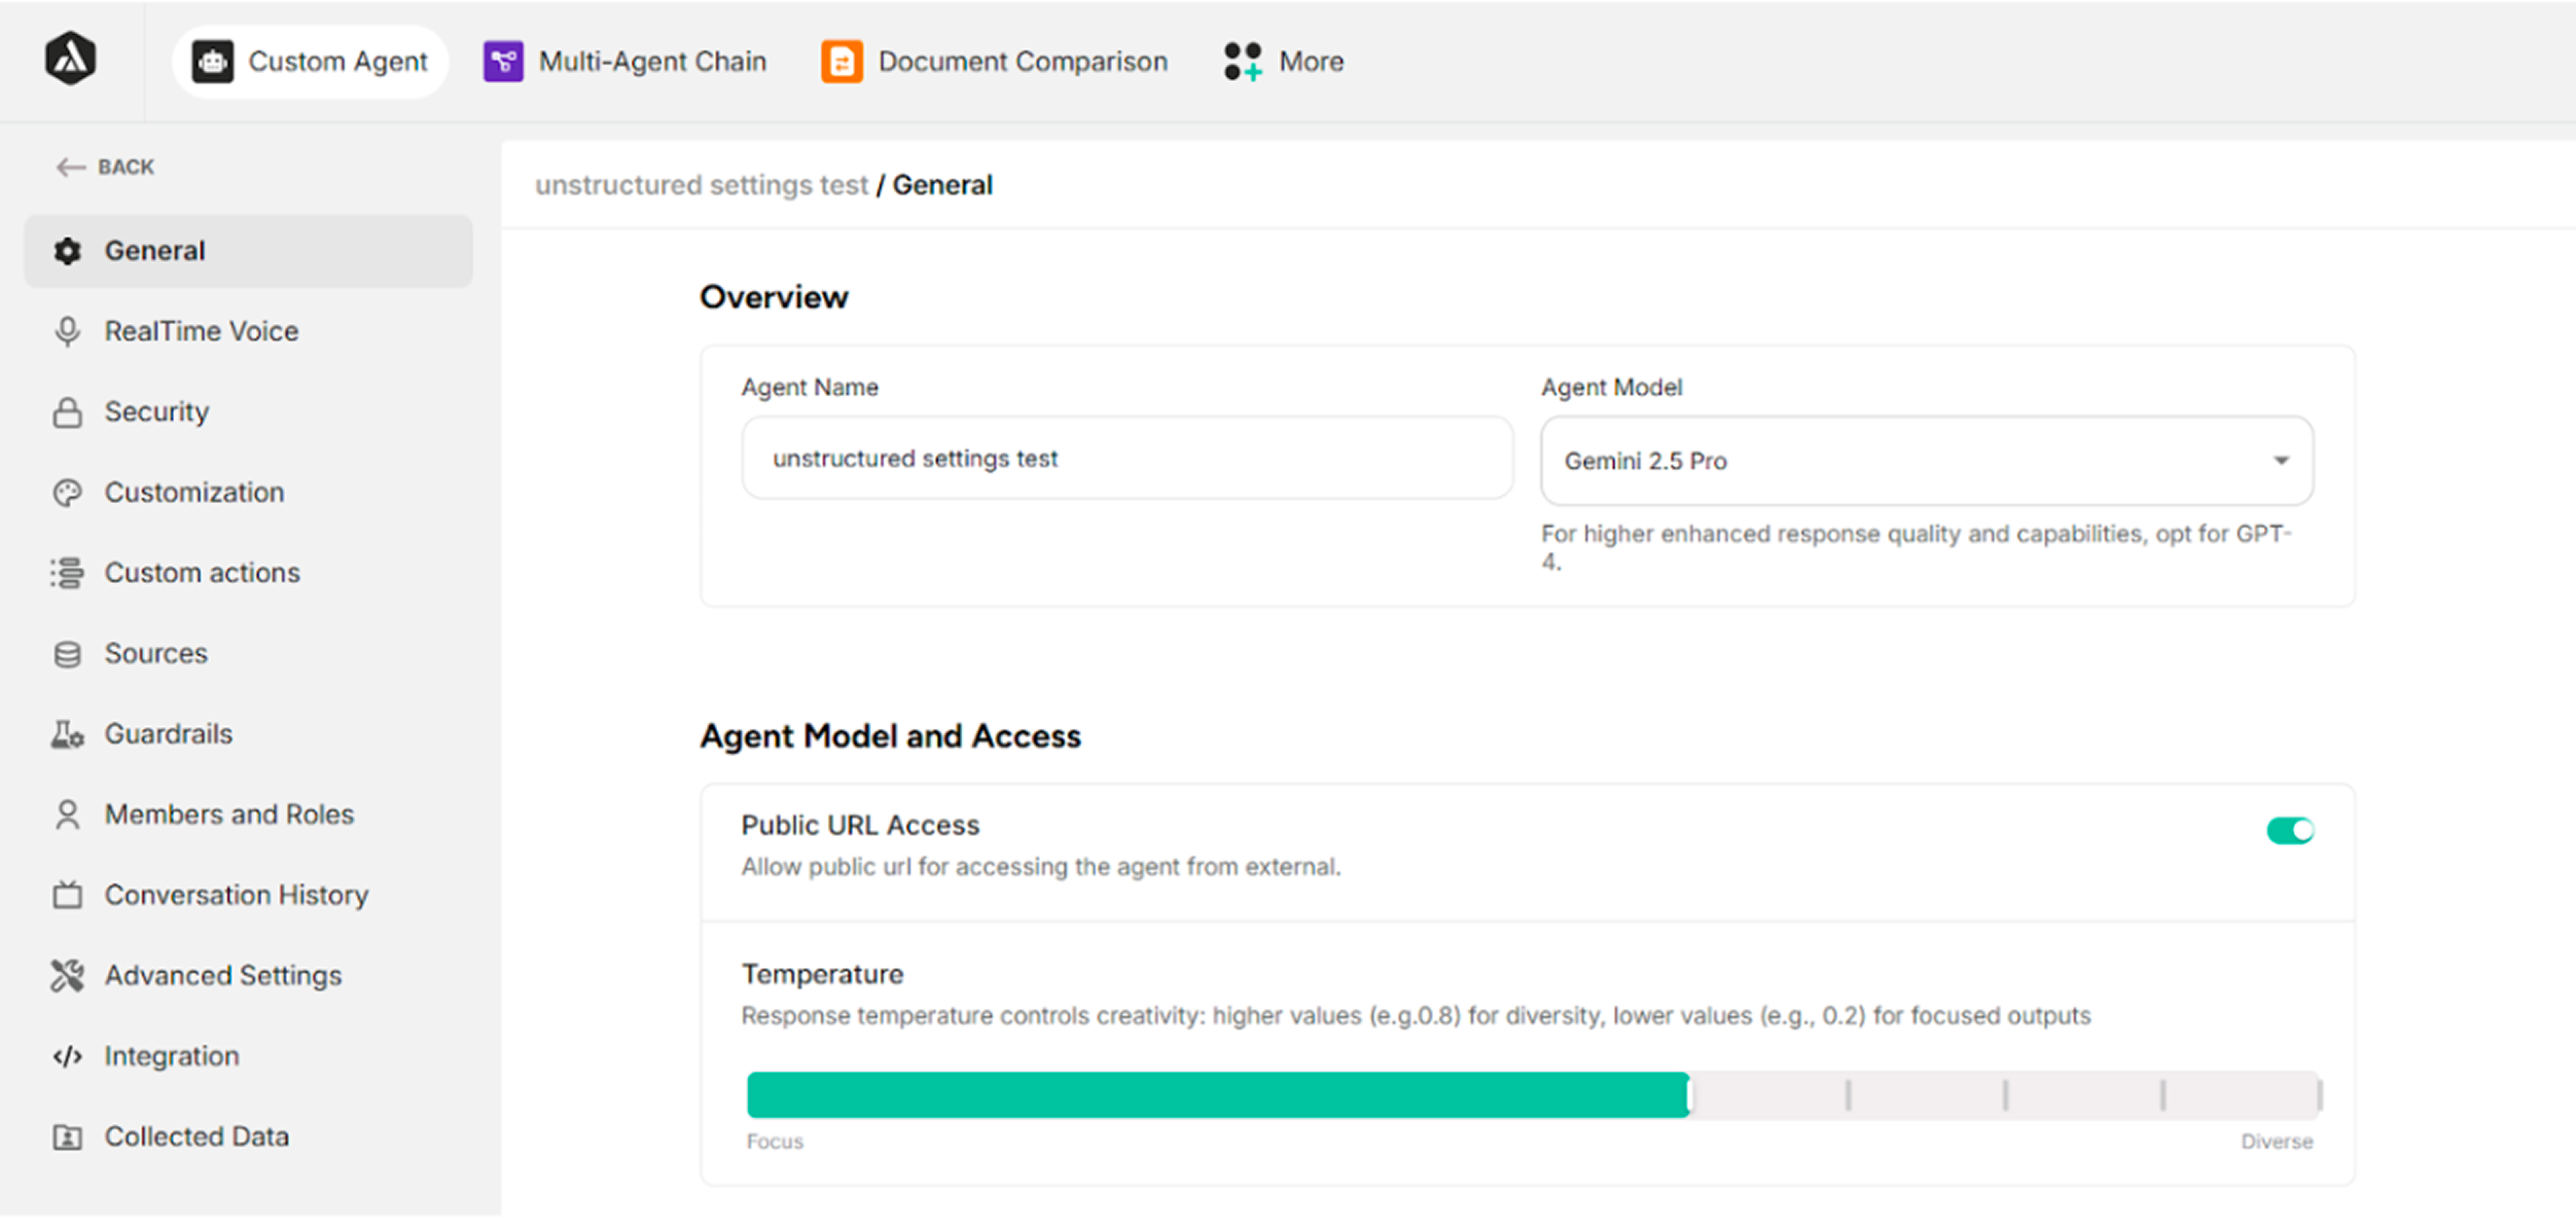The image size is (2576, 1230).
Task: Click the Security lock icon
Action: [x=67, y=412]
